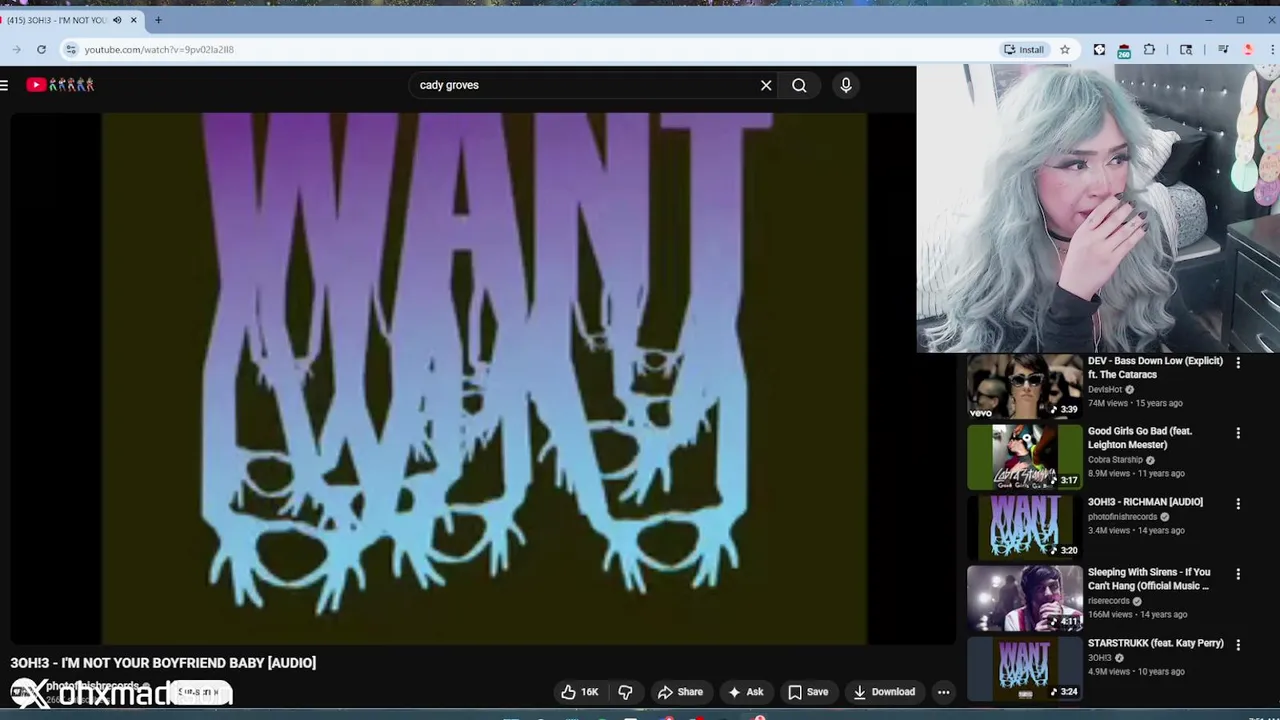The image size is (1280, 720).
Task: Open options for Good Girls Go Bad
Action: (x=1238, y=433)
